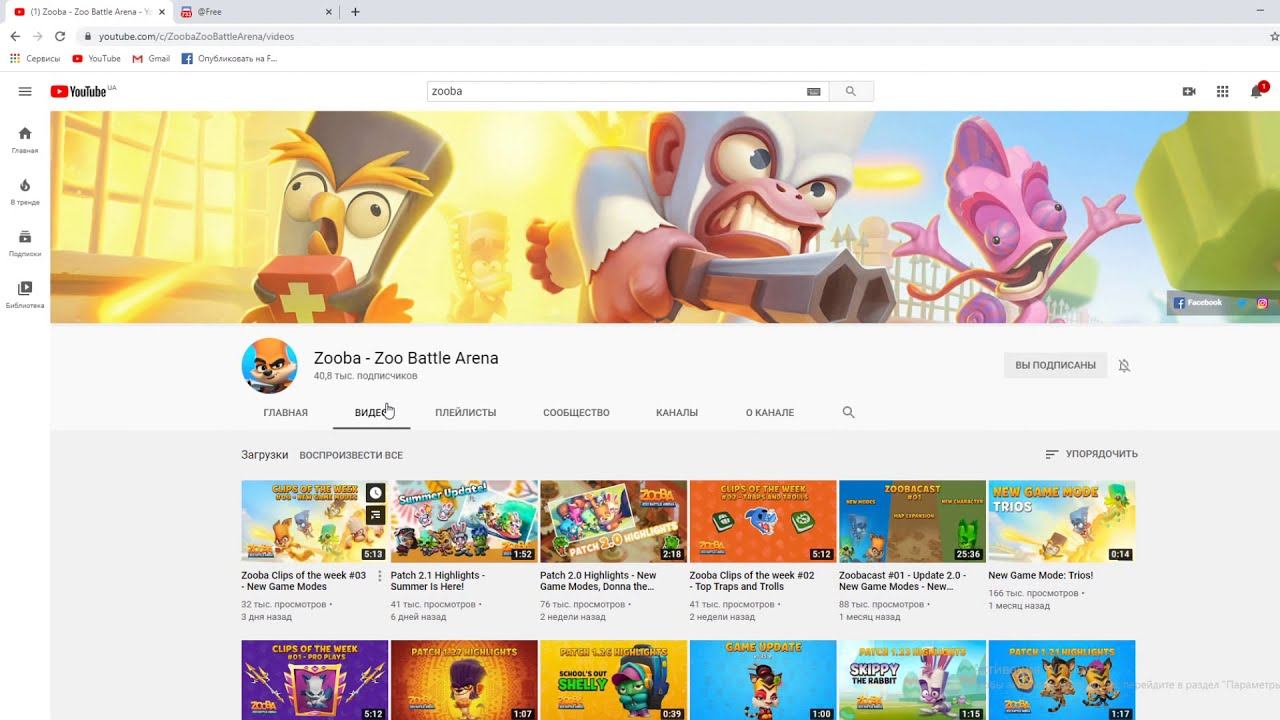Open the YouTube apps grid icon
Viewport: 1280px width, 720px height.
pos(1222,91)
